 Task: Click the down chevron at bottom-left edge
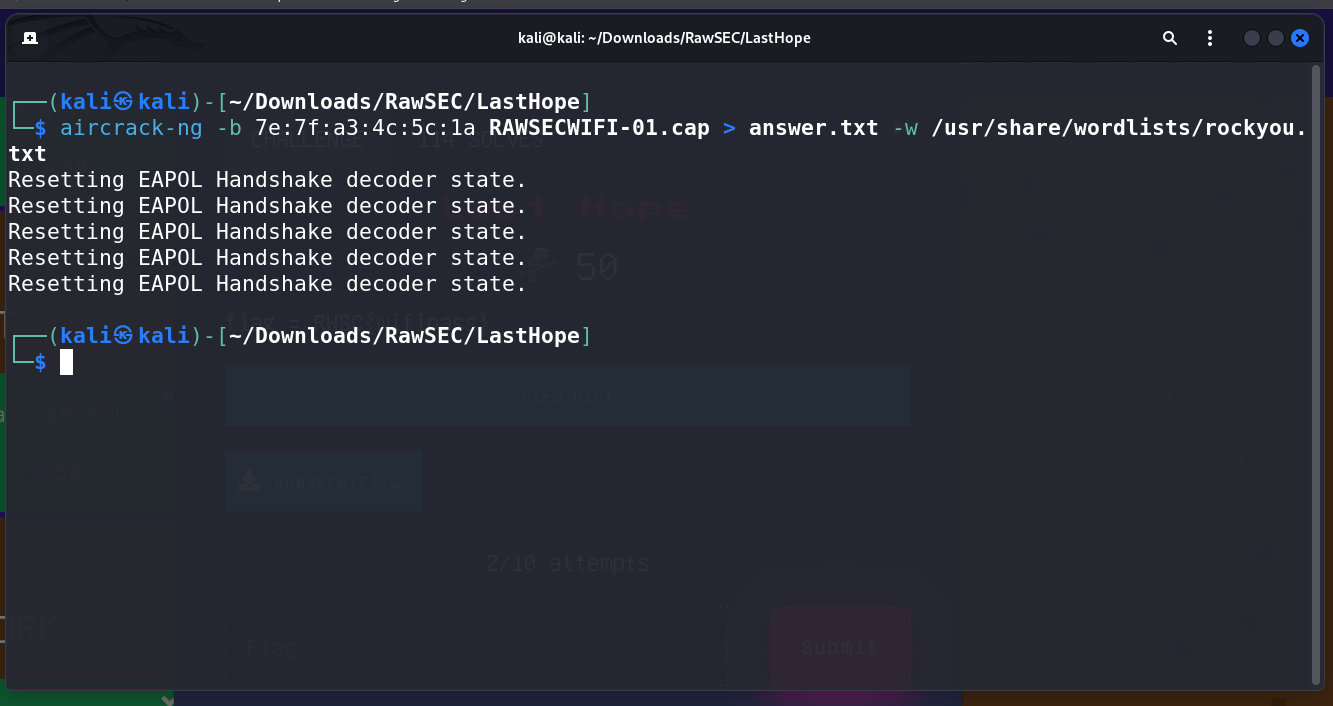click(166, 699)
